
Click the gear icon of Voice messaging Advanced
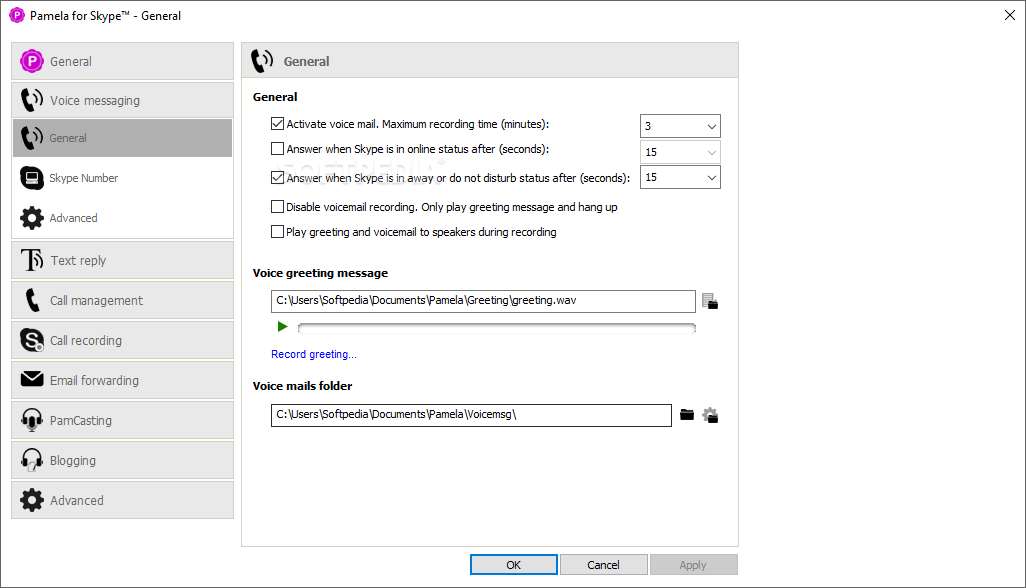(31, 218)
